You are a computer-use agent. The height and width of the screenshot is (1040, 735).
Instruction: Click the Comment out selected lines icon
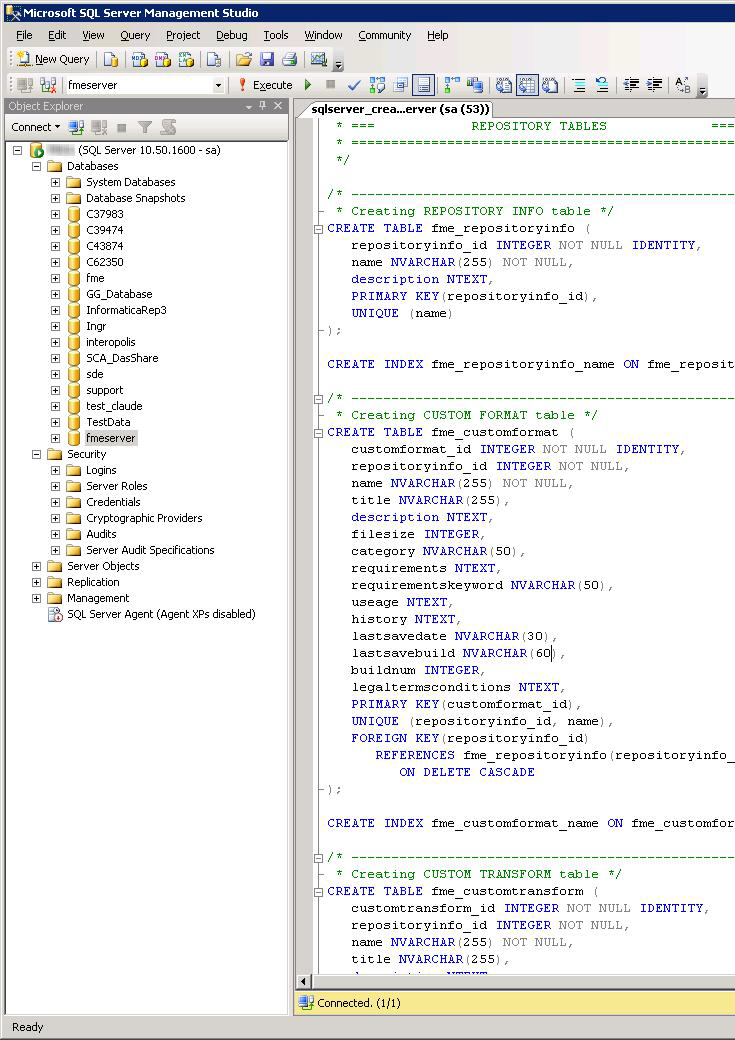point(579,85)
